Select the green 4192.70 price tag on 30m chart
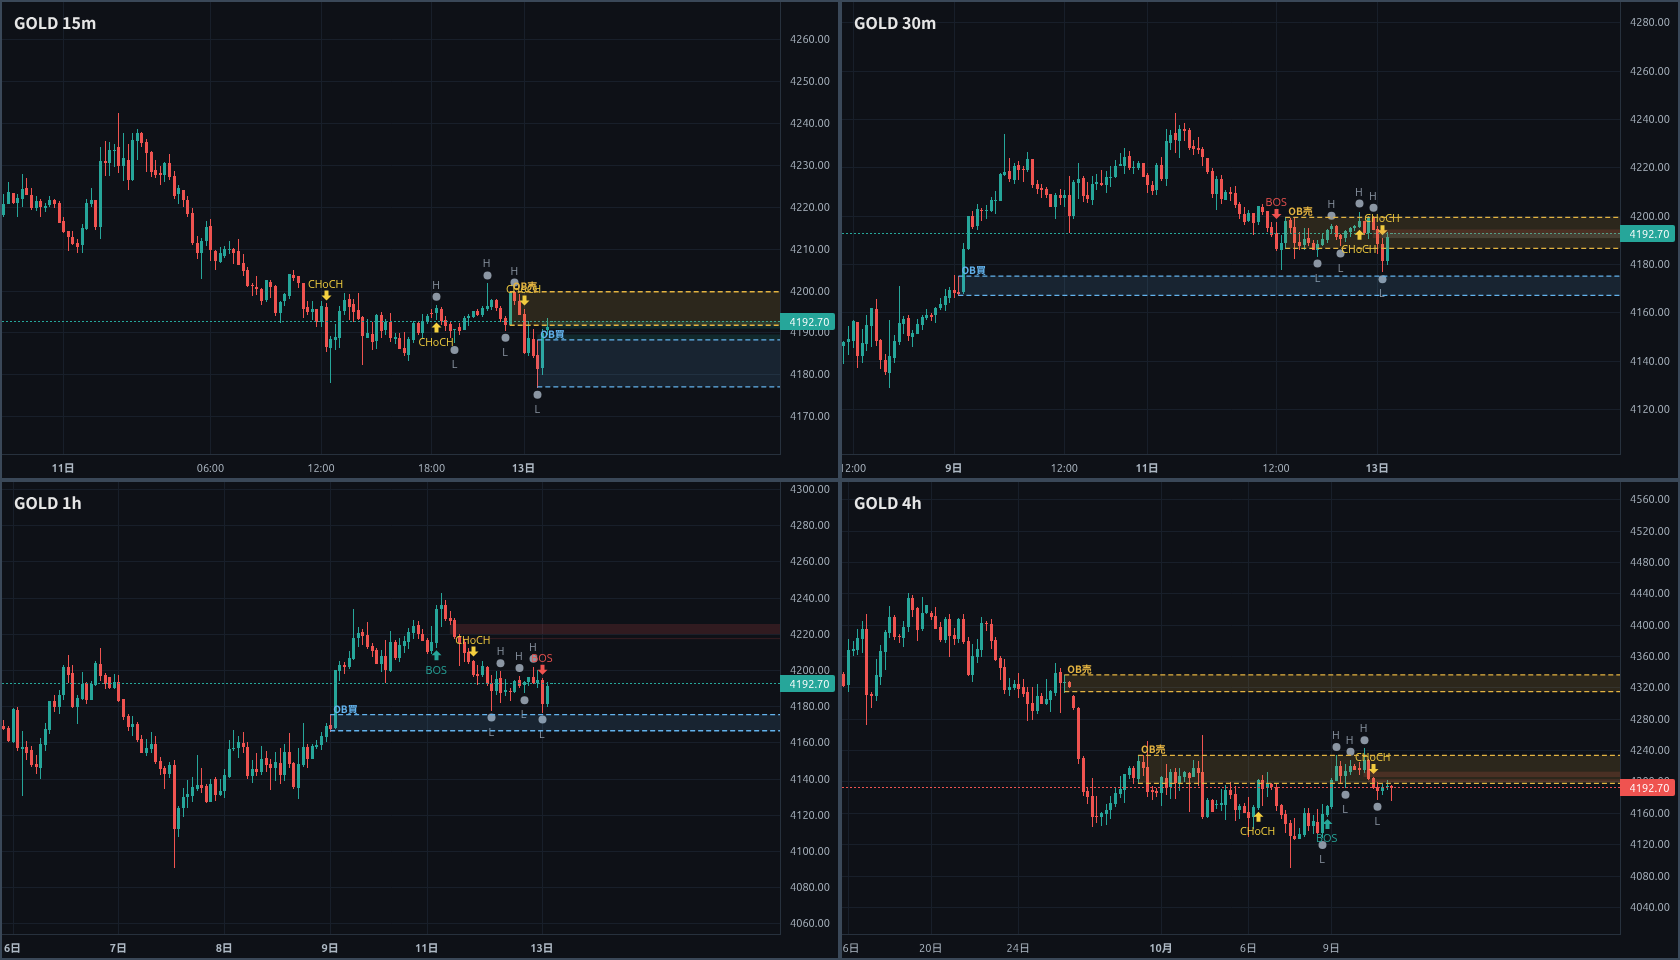1680x960 pixels. tap(1648, 234)
